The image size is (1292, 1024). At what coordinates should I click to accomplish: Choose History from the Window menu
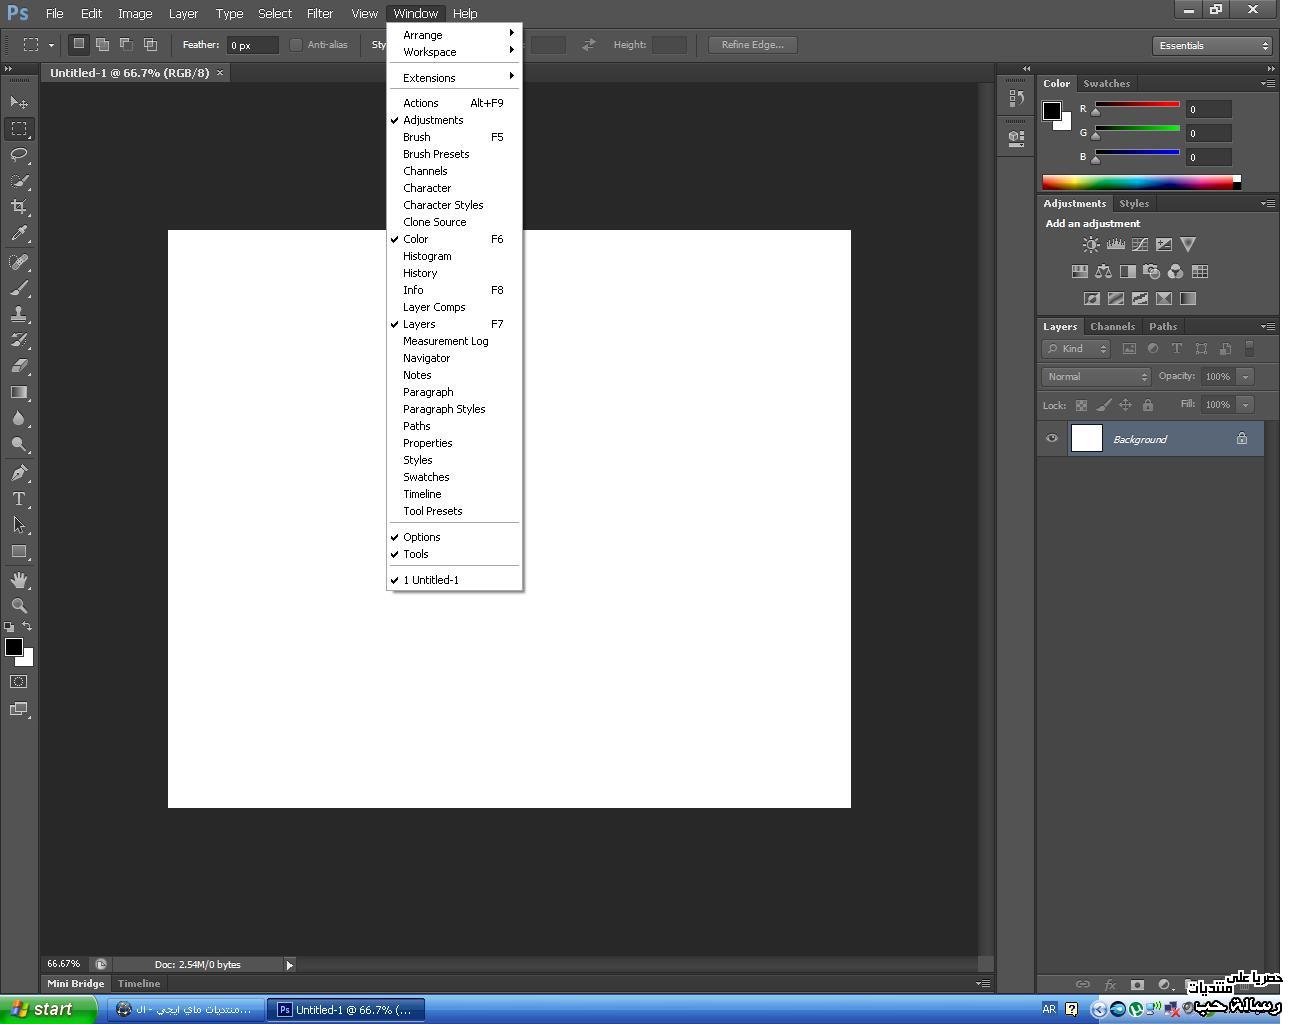click(x=420, y=273)
